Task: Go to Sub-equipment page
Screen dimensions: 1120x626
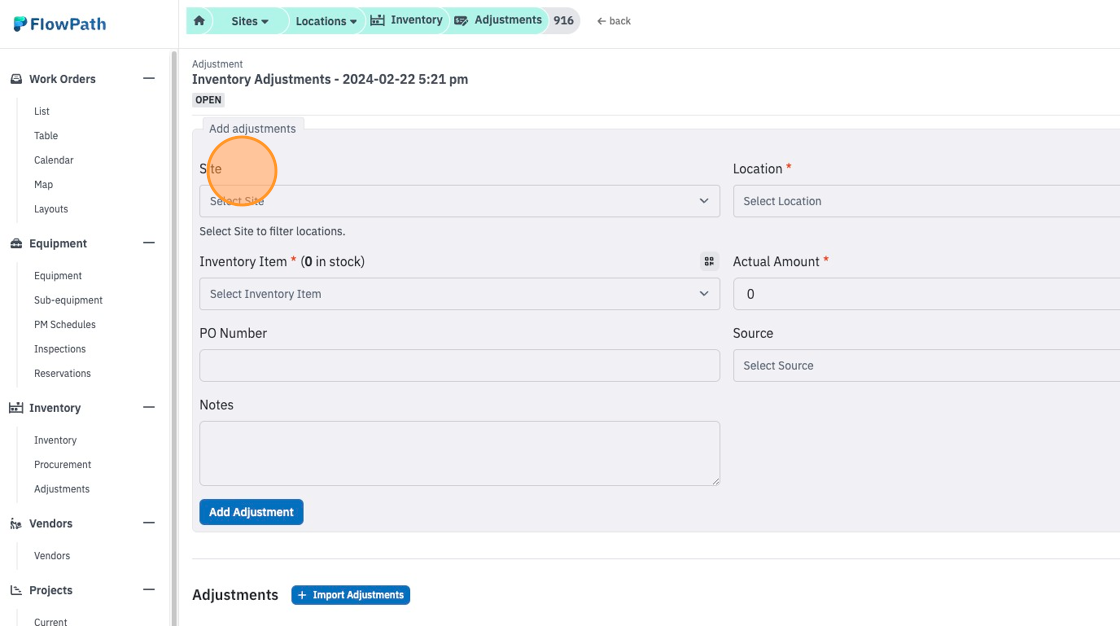Action: click(x=68, y=300)
